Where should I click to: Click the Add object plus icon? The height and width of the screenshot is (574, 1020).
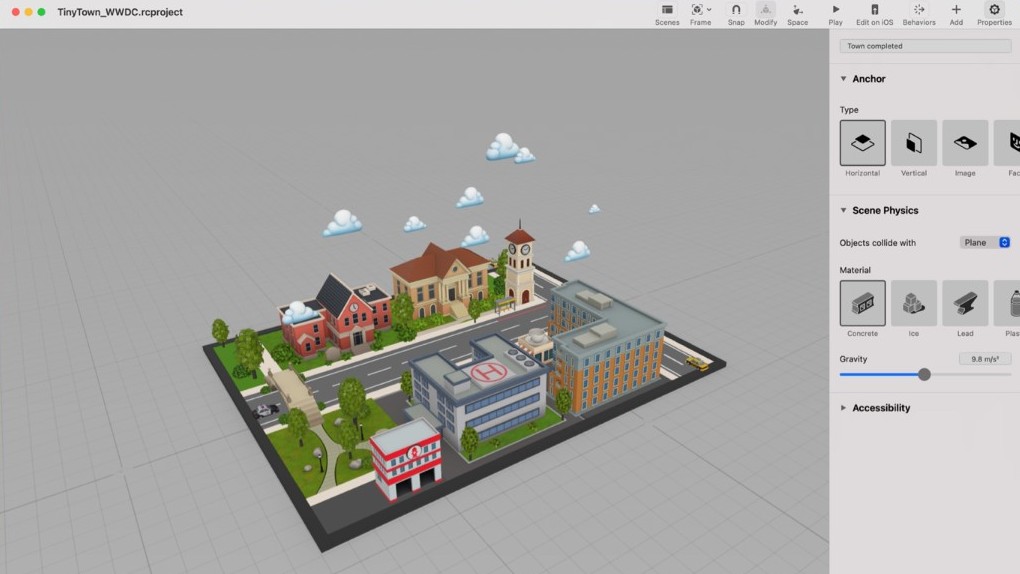click(x=956, y=10)
